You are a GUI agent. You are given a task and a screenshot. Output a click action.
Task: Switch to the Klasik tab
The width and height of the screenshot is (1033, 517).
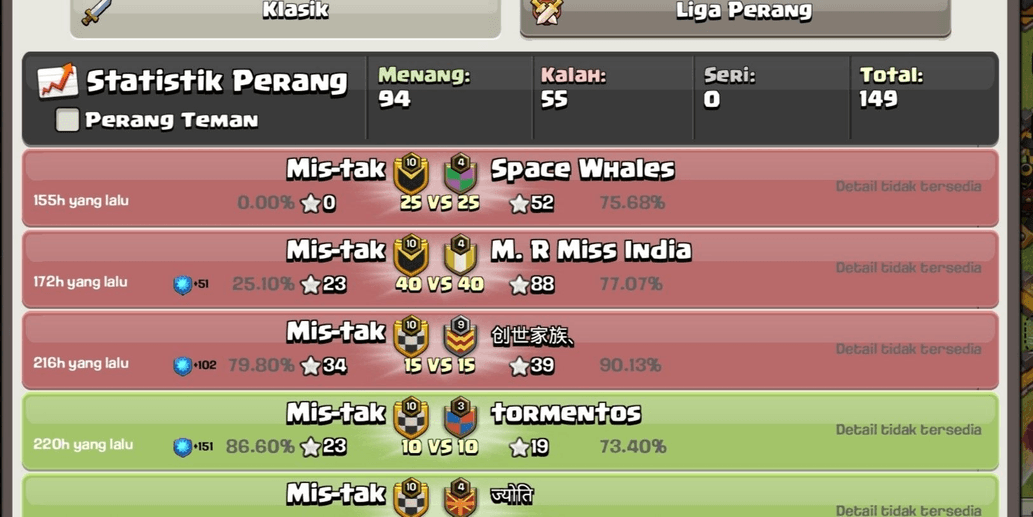[285, 14]
